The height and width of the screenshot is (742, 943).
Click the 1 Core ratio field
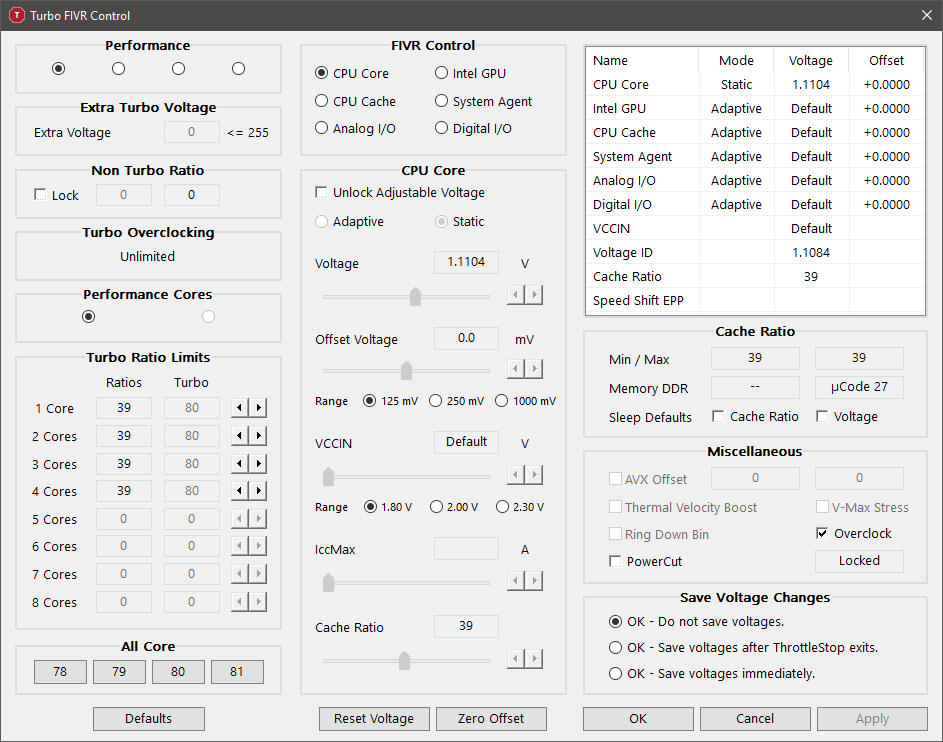point(124,408)
